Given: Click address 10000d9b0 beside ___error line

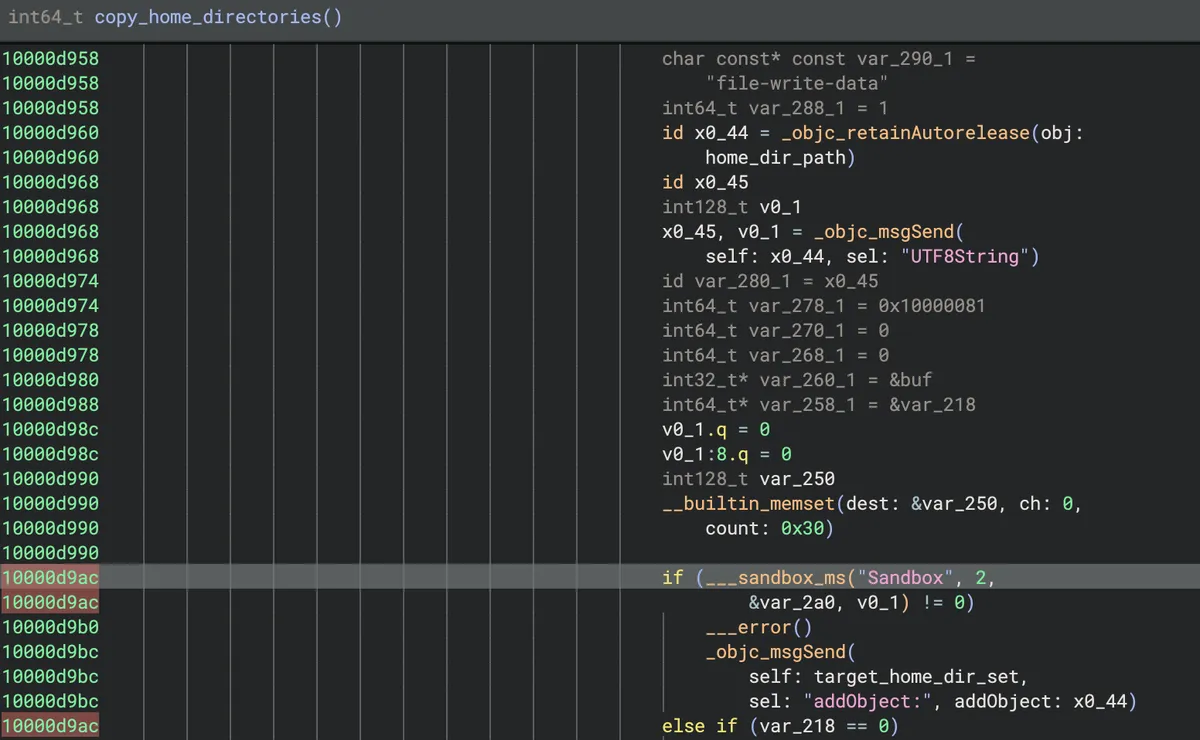Looking at the screenshot, I should pos(50,627).
